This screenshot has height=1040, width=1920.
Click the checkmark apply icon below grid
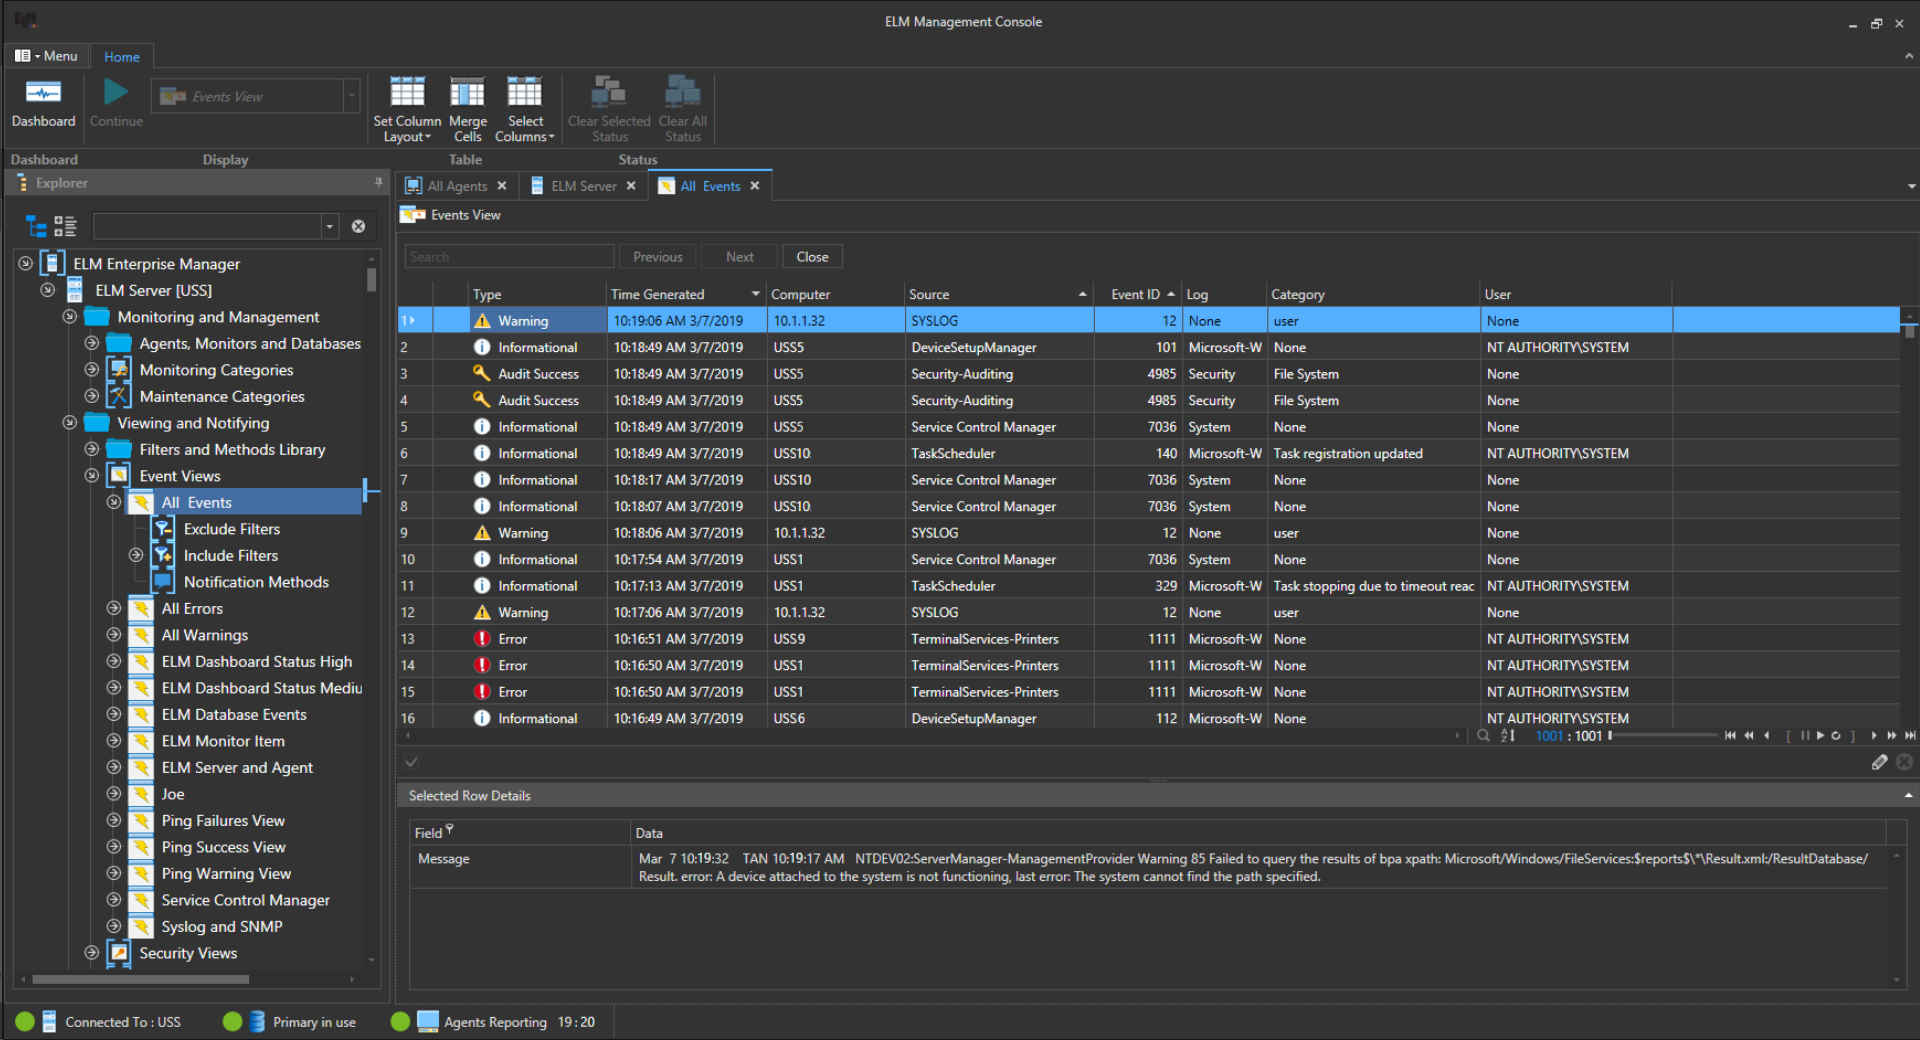tap(411, 762)
